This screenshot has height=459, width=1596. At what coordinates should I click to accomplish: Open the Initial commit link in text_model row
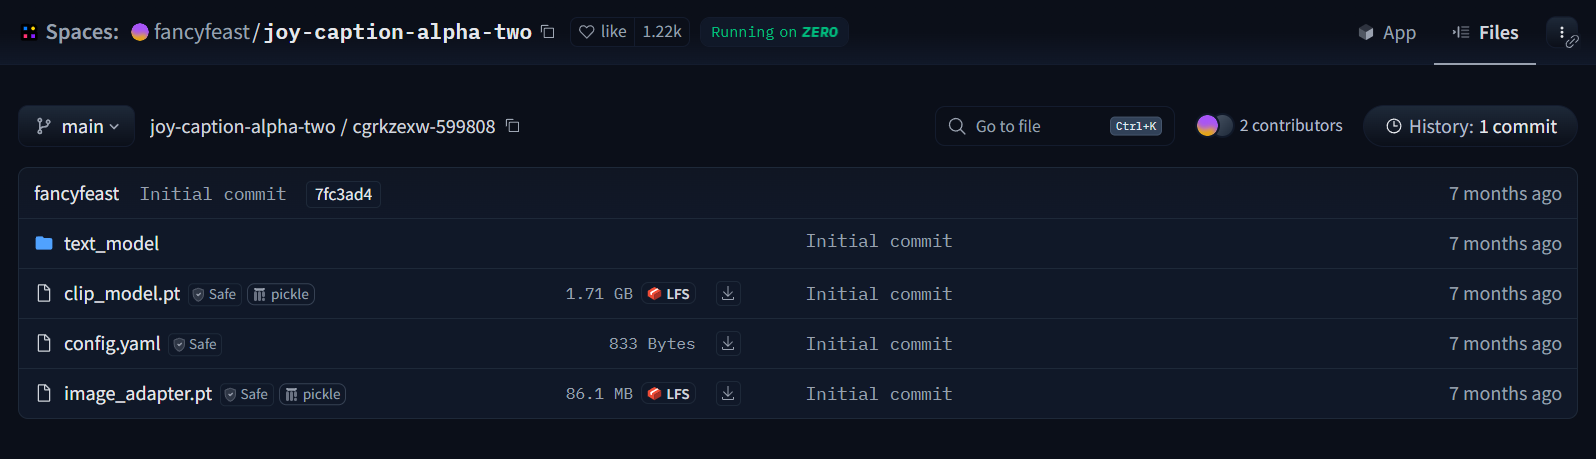(x=879, y=241)
